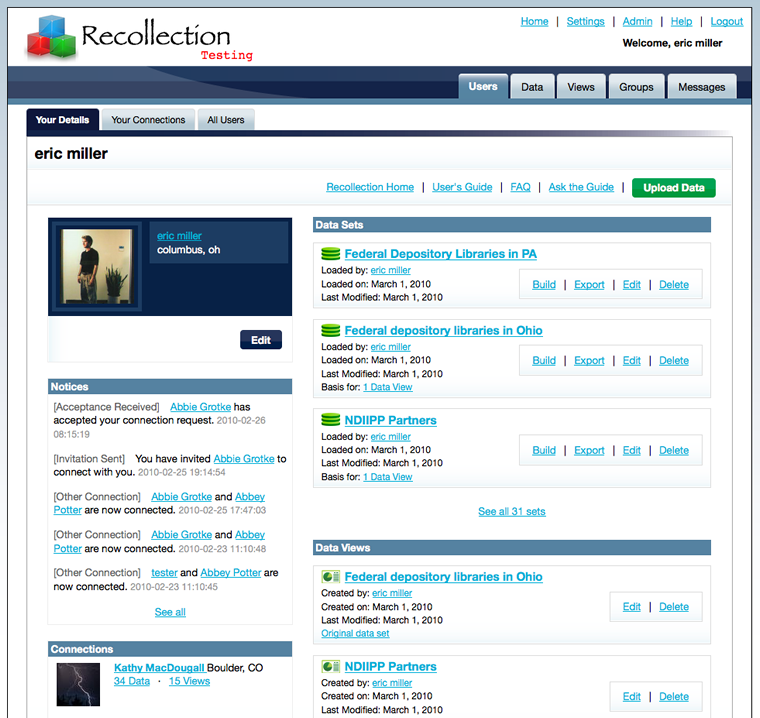Click See all 31 sets

pos(512,511)
